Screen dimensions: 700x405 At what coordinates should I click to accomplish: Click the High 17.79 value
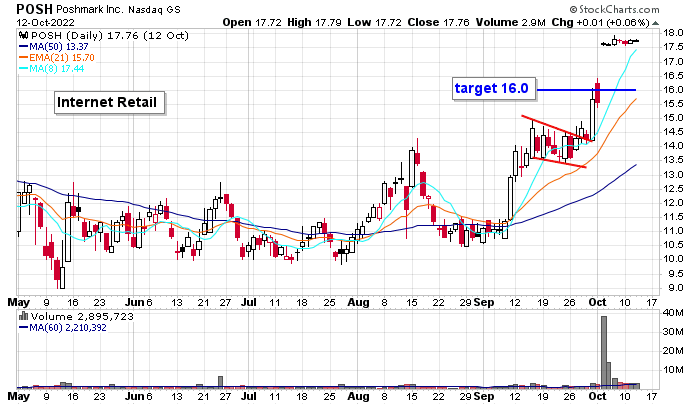(315, 22)
